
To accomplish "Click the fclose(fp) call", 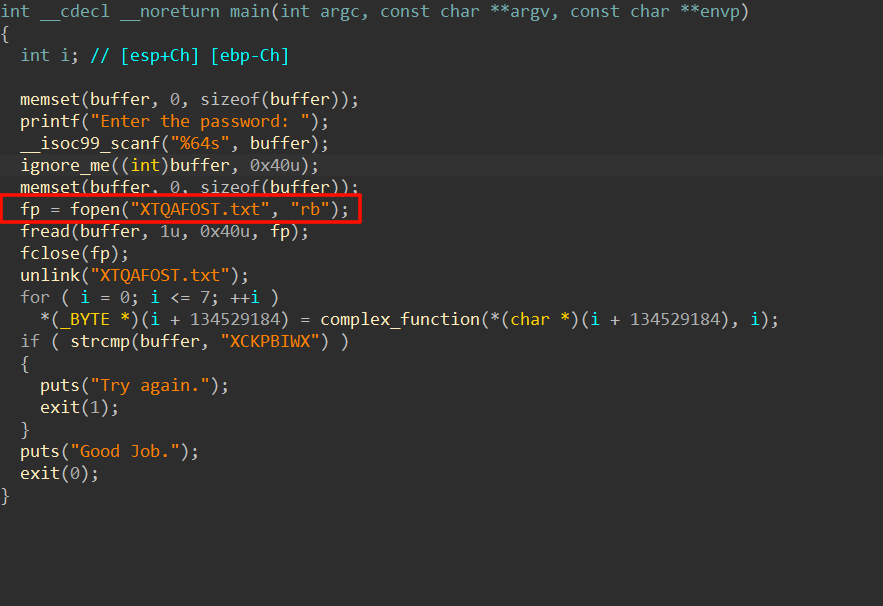I will click(x=74, y=253).
